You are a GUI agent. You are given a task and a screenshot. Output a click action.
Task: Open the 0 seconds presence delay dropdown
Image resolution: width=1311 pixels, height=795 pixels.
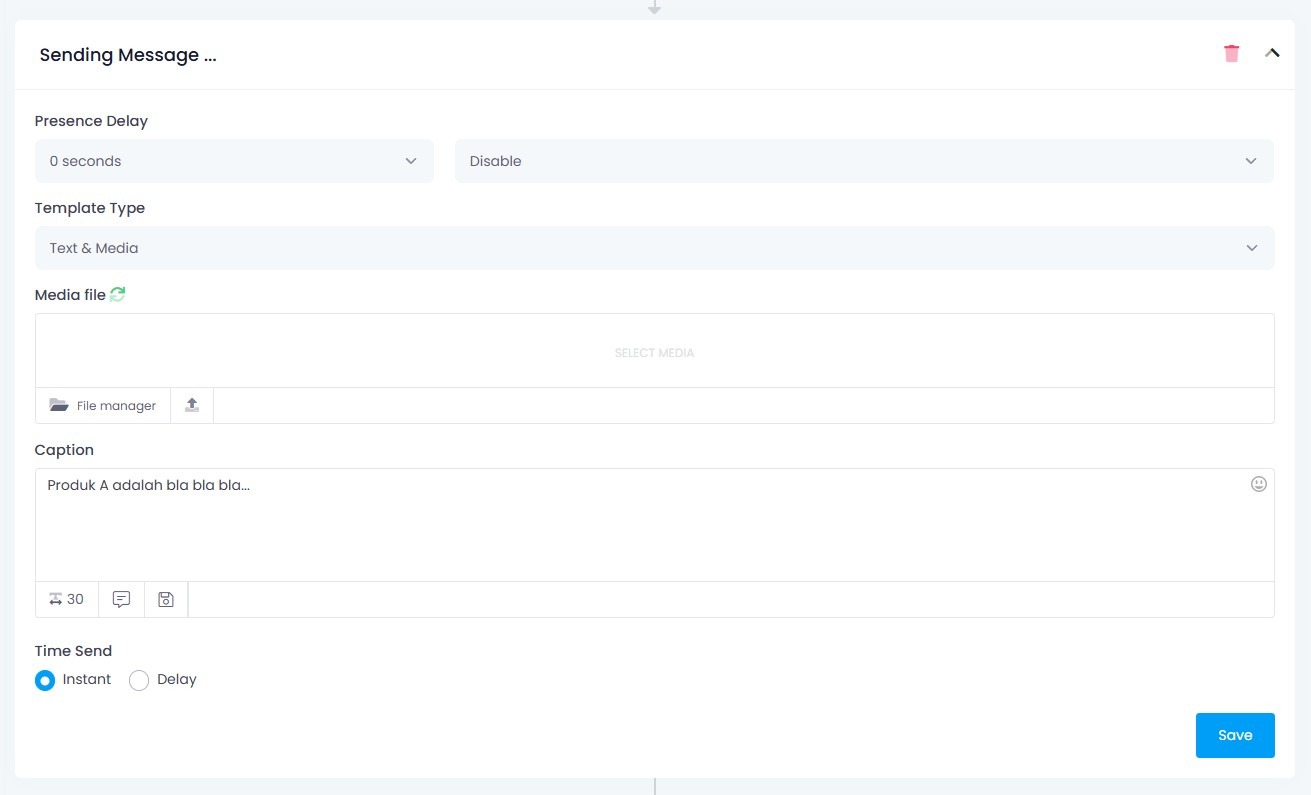coord(234,161)
